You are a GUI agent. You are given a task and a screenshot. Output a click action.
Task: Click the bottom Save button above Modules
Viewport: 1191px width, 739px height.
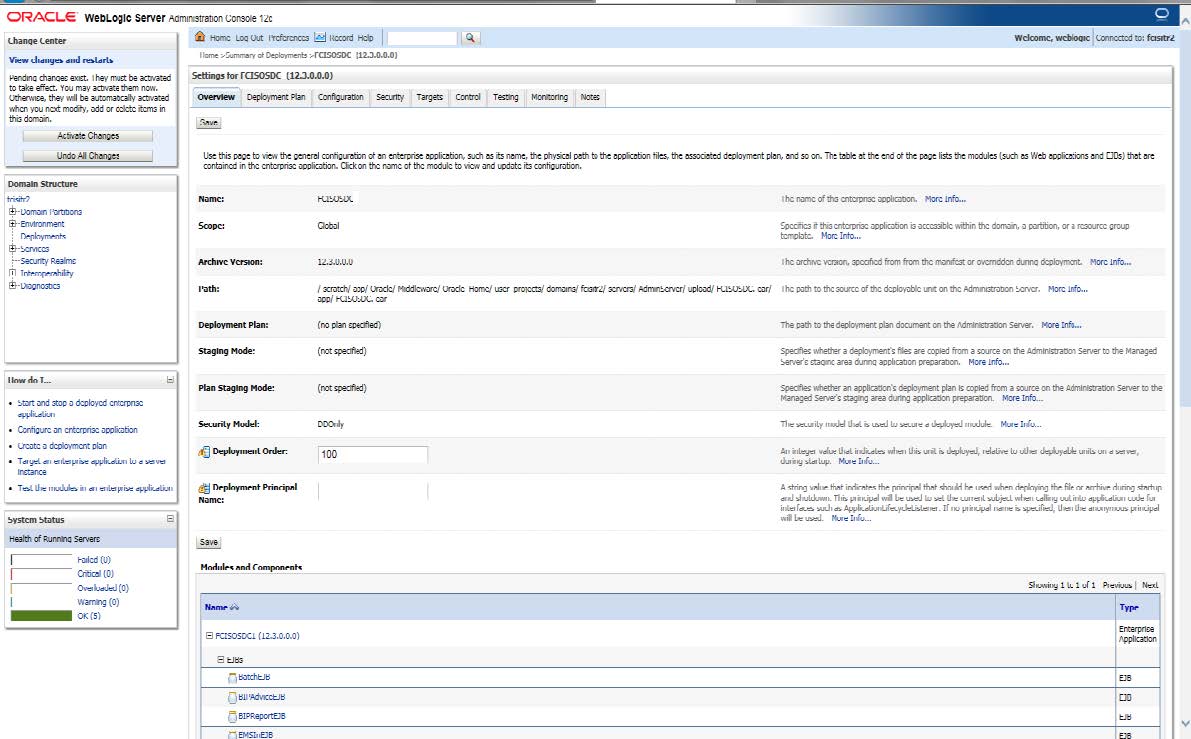[x=209, y=542]
